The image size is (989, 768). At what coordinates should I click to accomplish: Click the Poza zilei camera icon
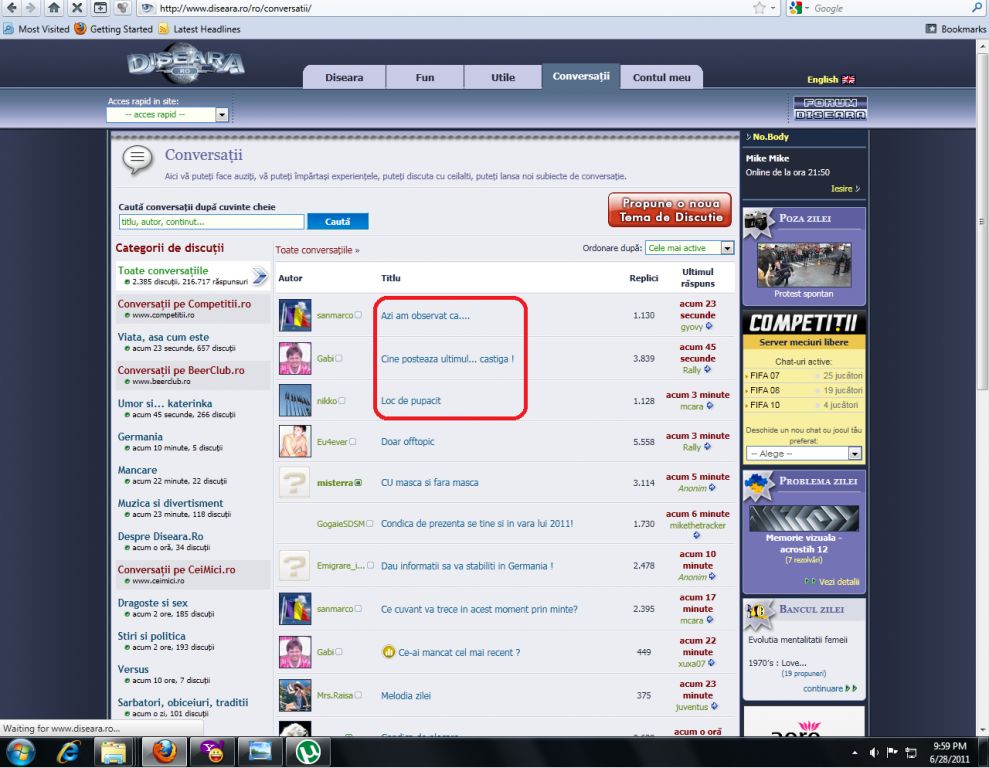coord(758,222)
